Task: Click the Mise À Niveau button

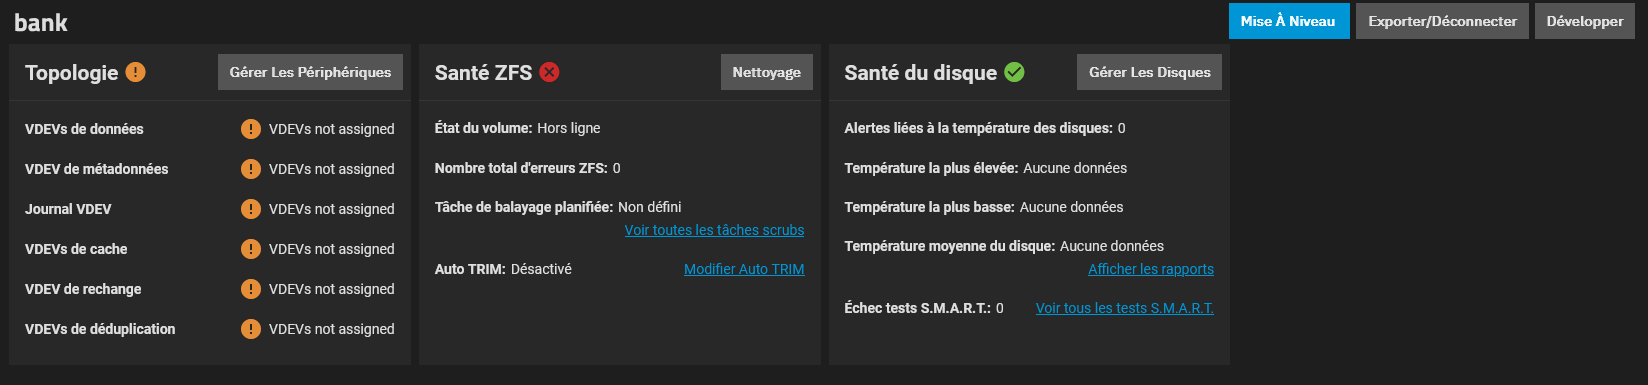Action: [1288, 21]
